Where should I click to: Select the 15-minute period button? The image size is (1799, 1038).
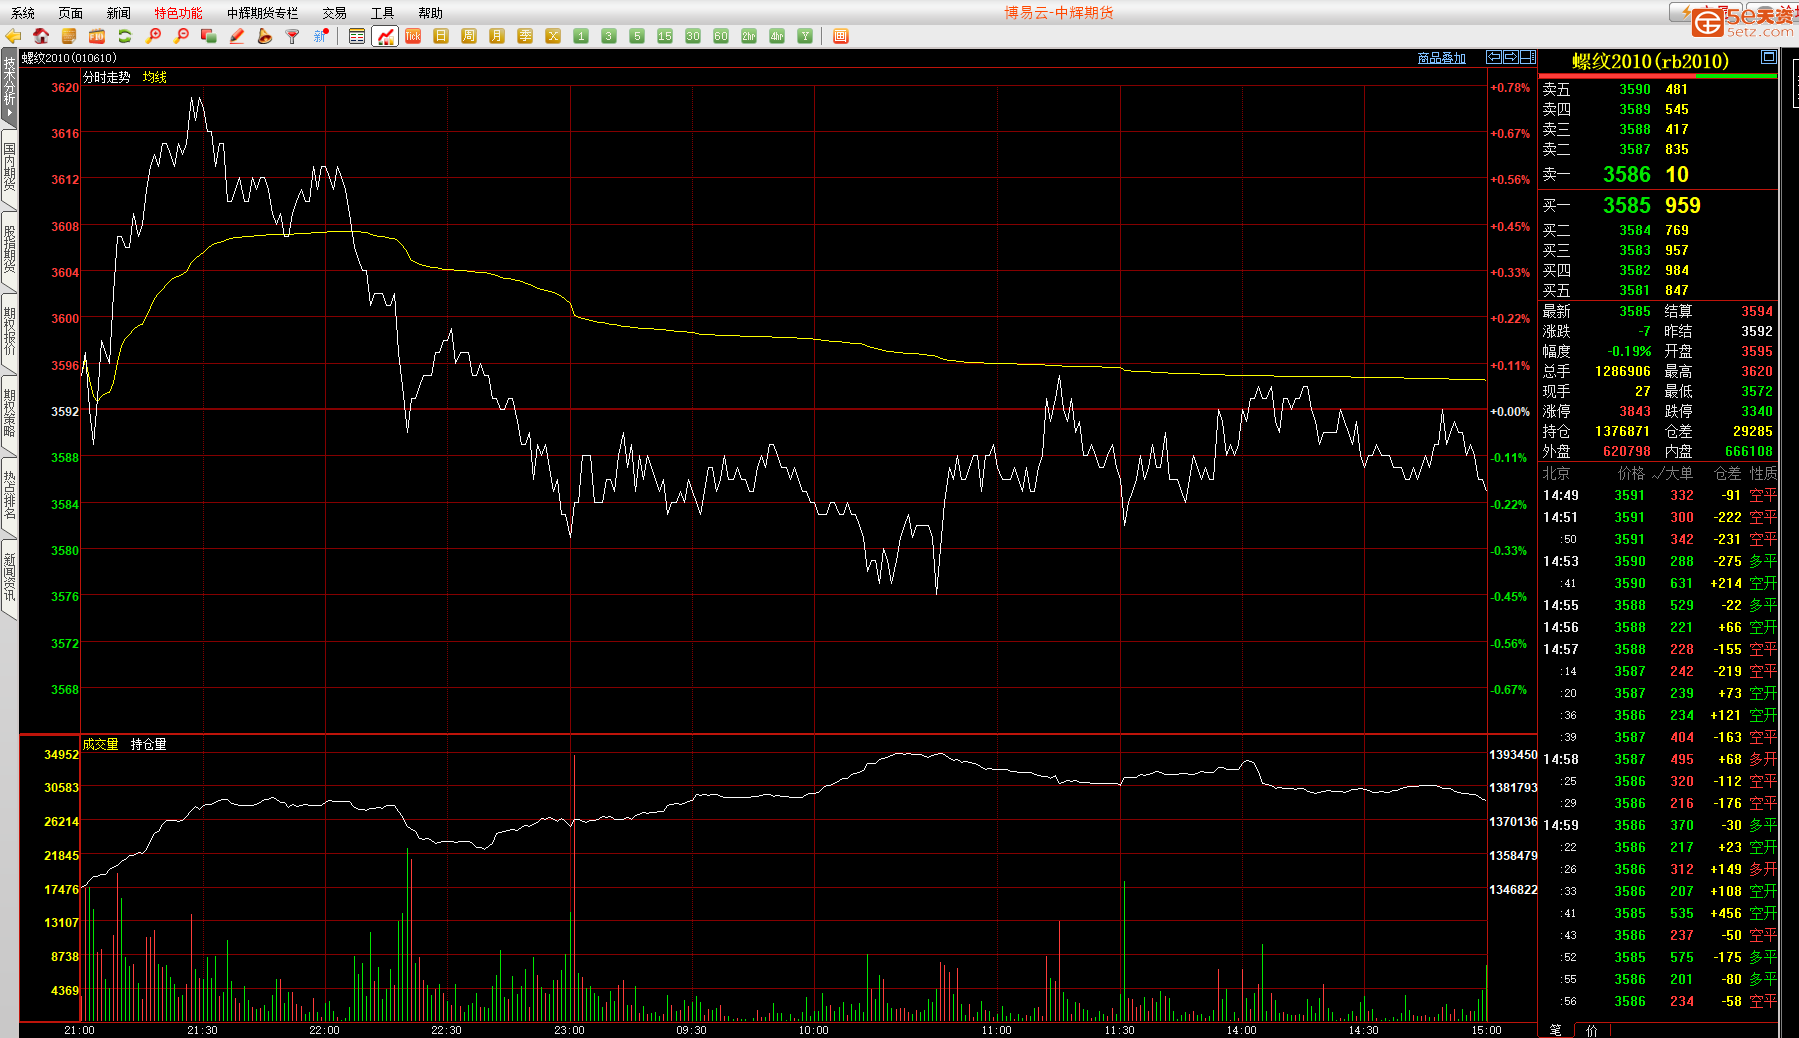tap(665, 36)
